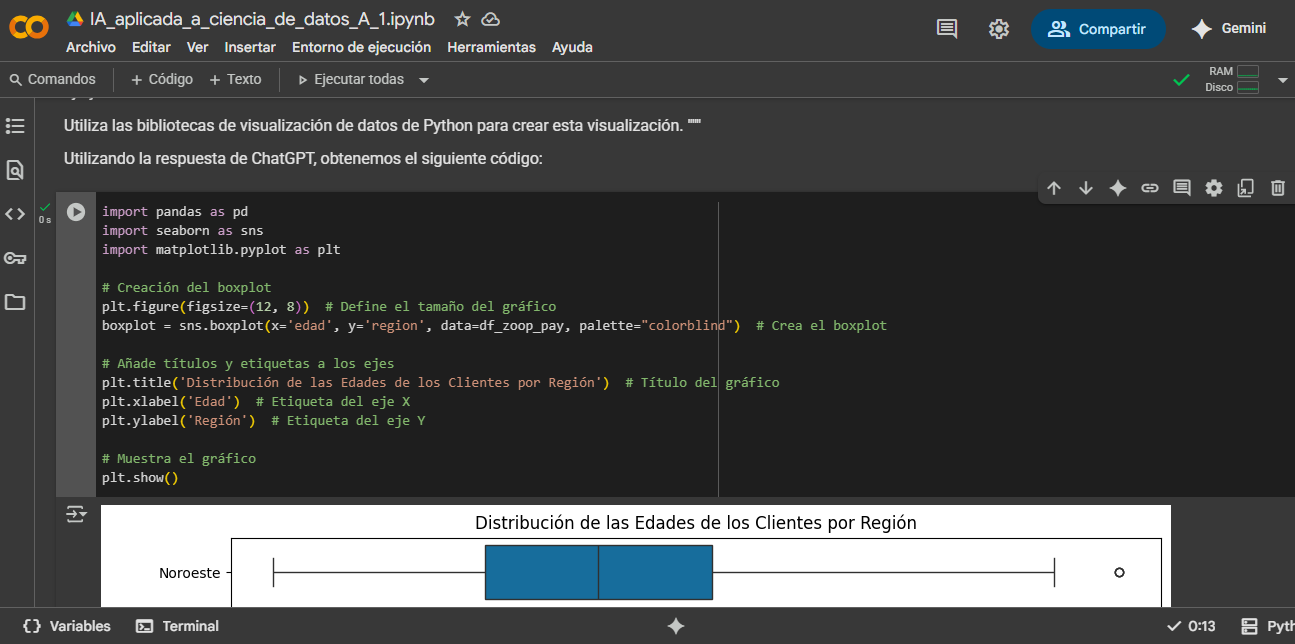1295x644 pixels.
Task: Open the cell editor settings gear
Action: [x=1214, y=188]
